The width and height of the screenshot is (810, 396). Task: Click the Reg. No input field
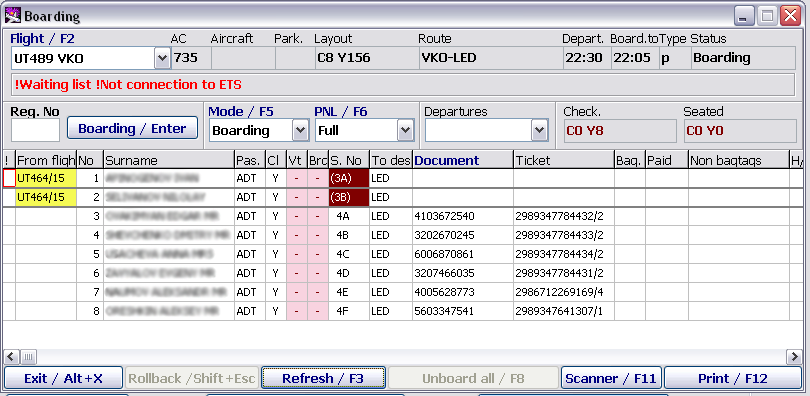point(36,130)
